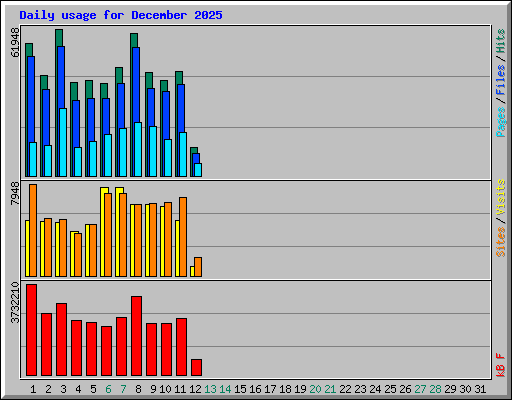
Task: Click the 7948 axis value
Action: pyautogui.click(x=15, y=194)
